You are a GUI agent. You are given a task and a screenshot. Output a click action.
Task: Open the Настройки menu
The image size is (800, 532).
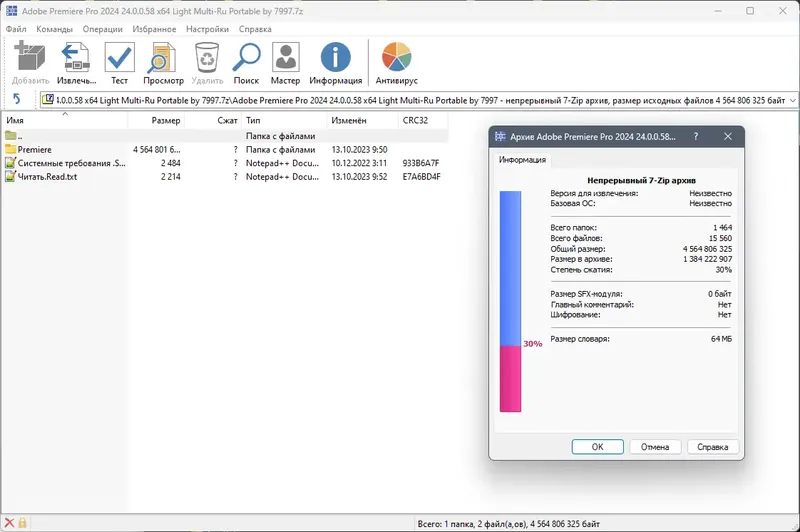click(207, 29)
